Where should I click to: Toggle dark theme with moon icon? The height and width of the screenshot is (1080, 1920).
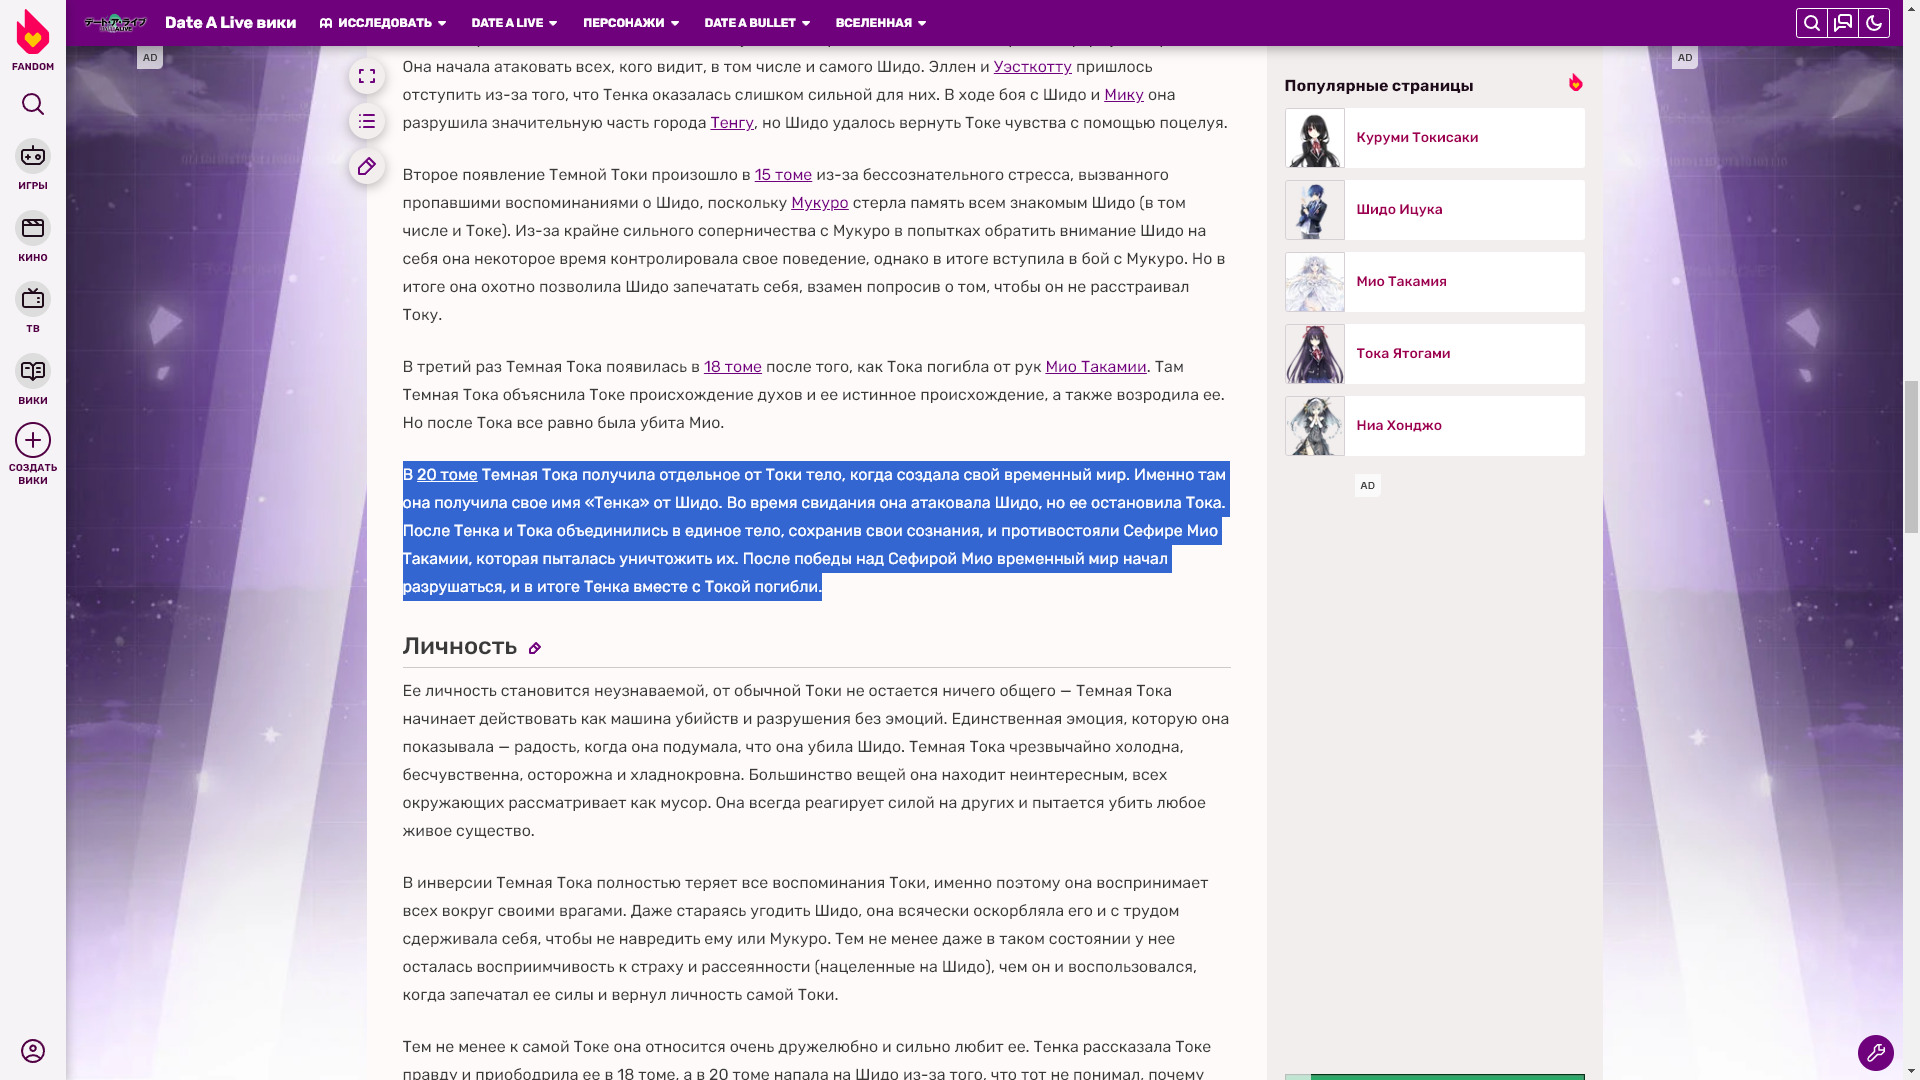pyautogui.click(x=1874, y=23)
